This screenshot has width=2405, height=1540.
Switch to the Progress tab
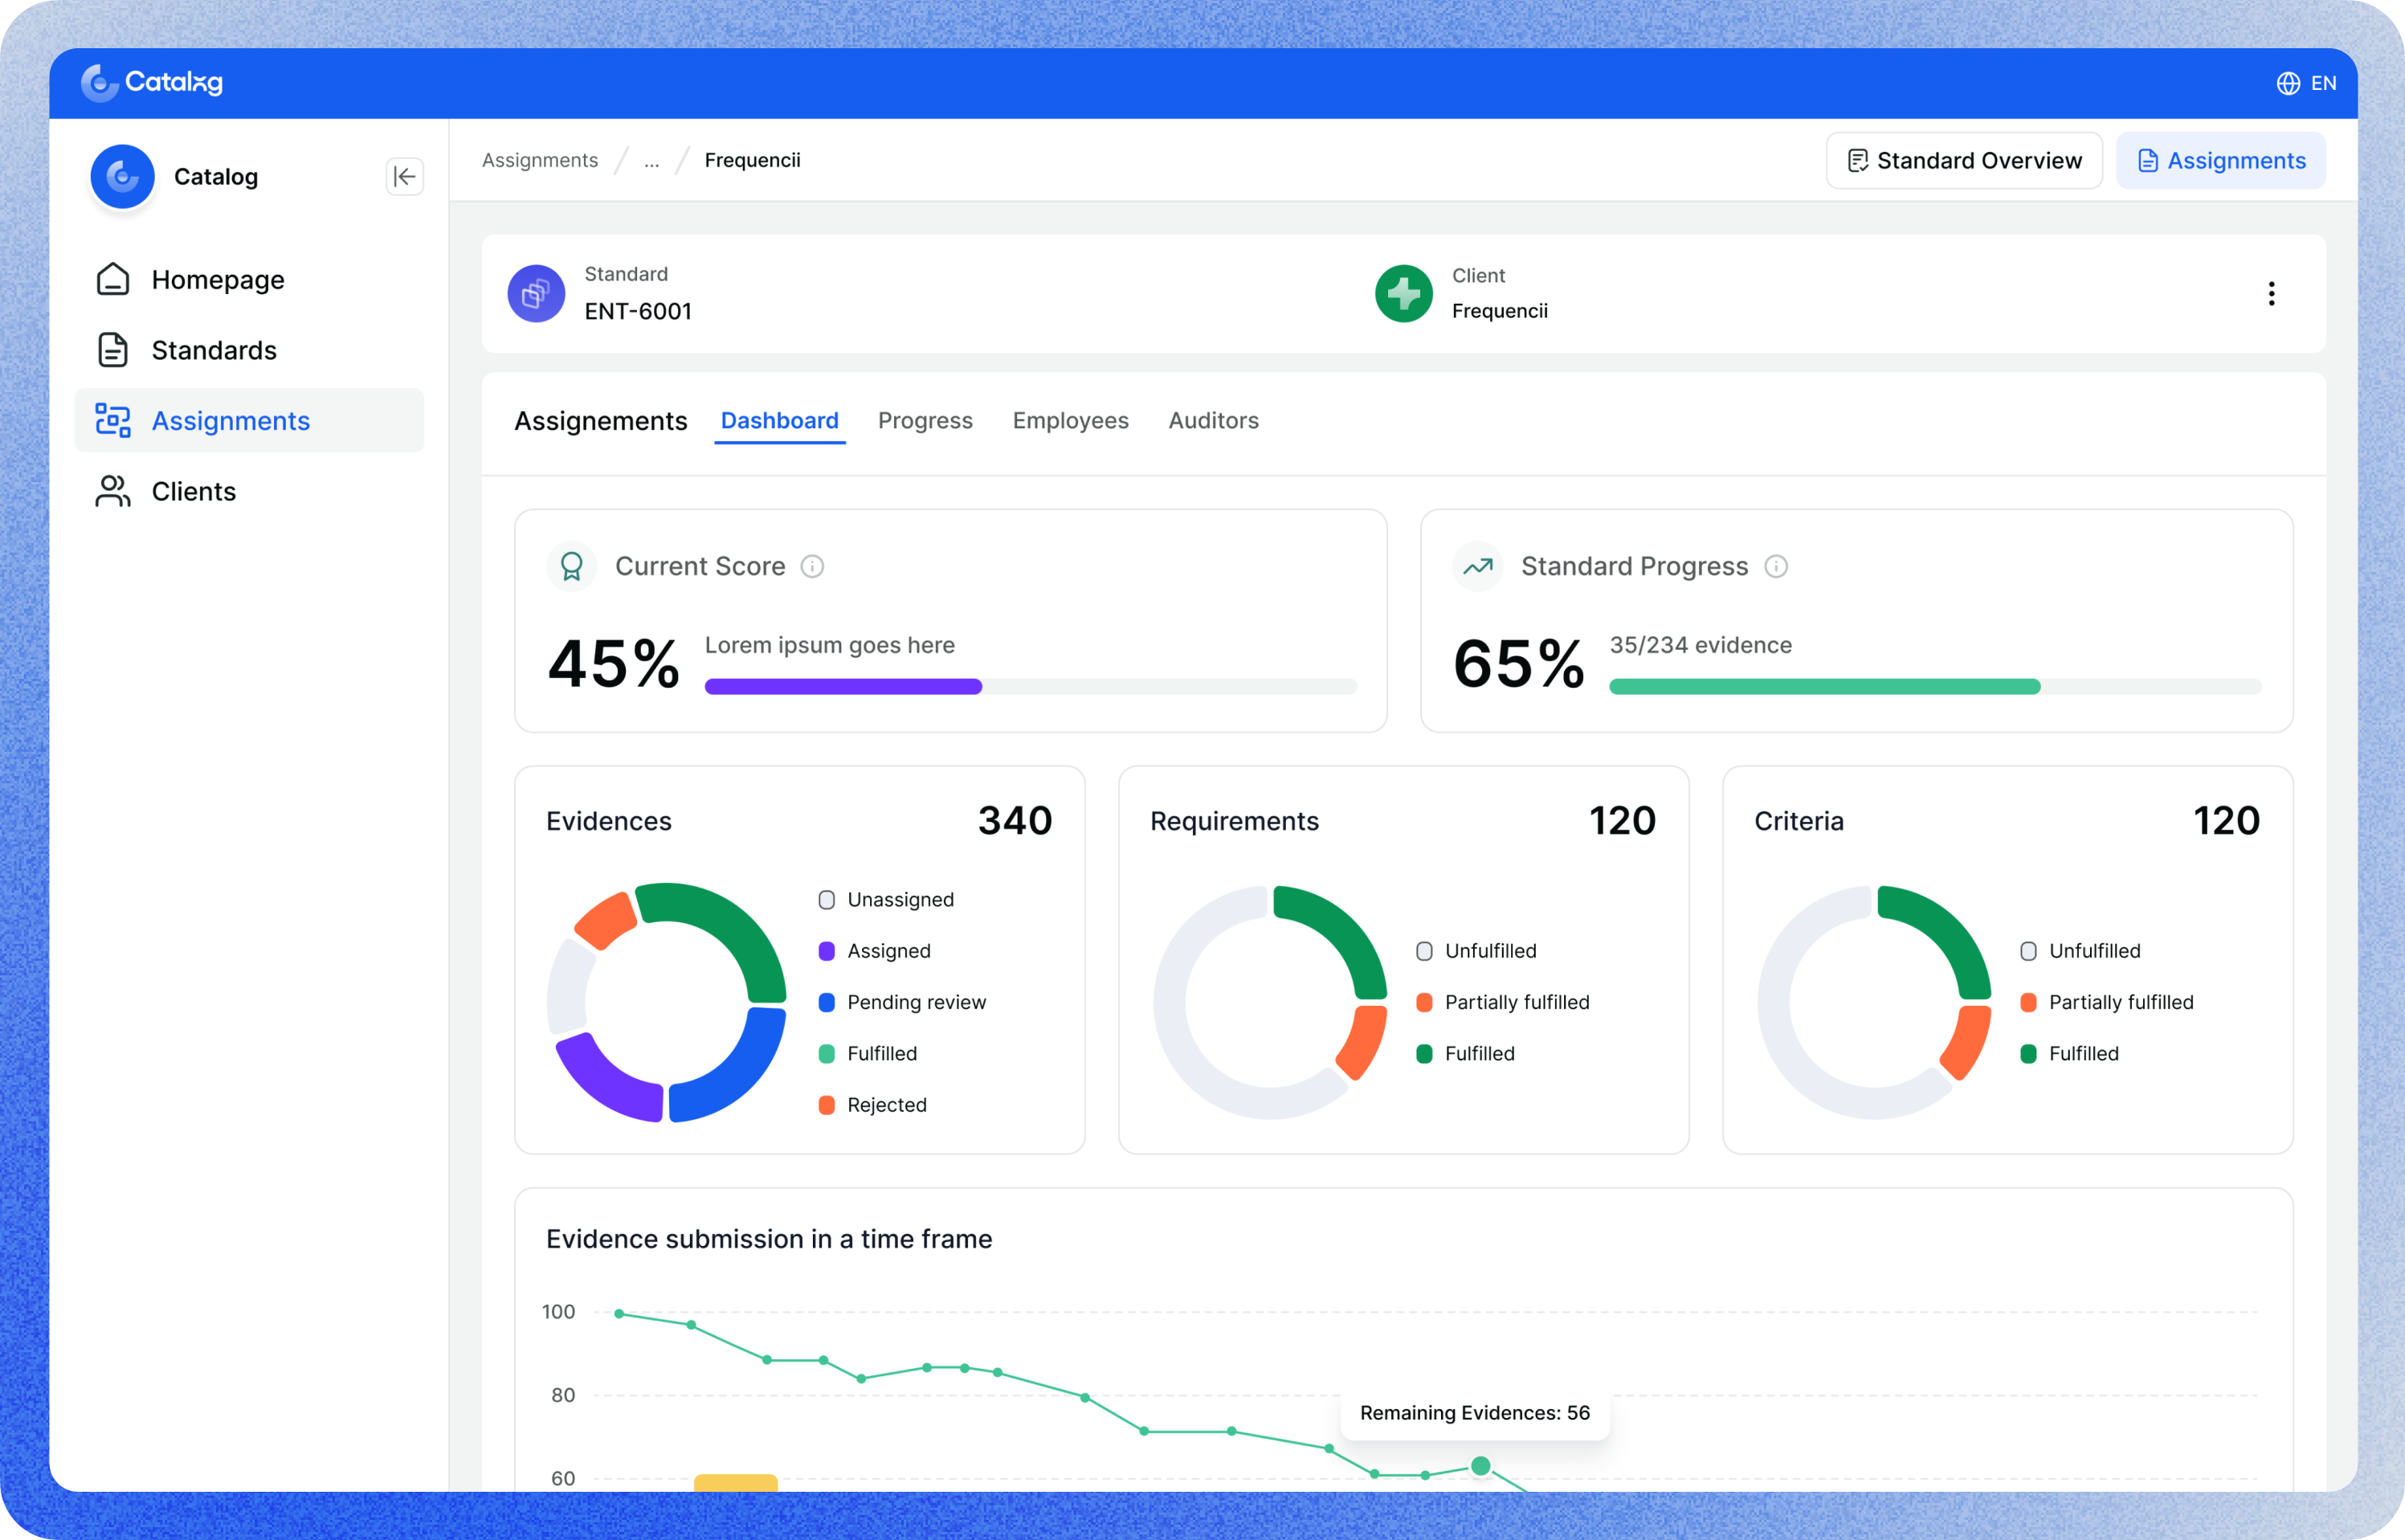925,421
